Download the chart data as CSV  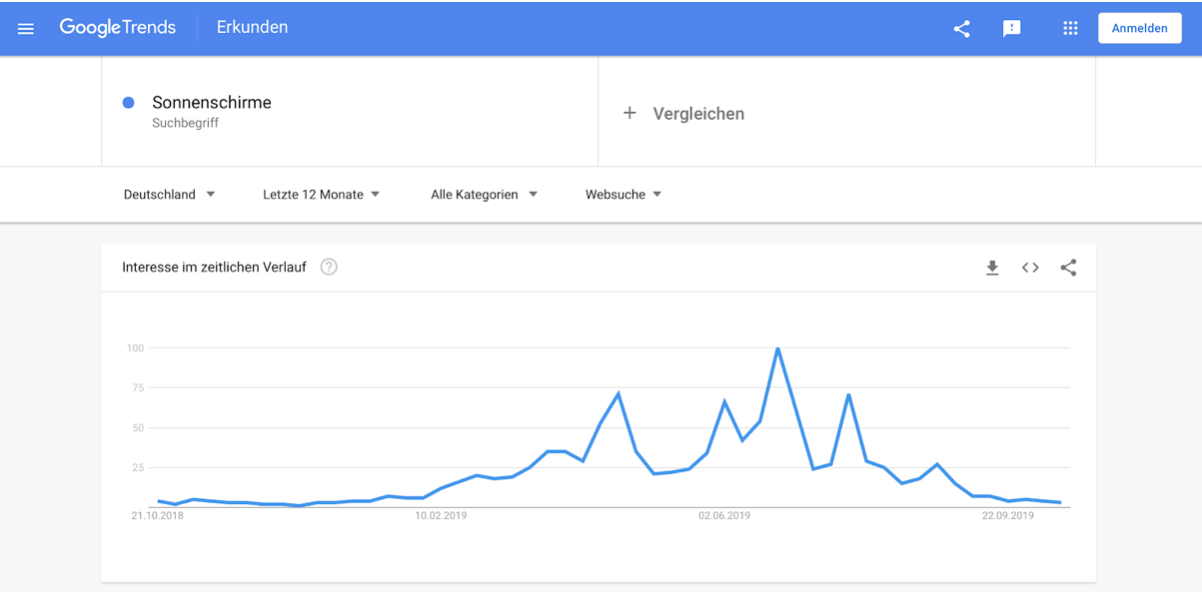[992, 267]
